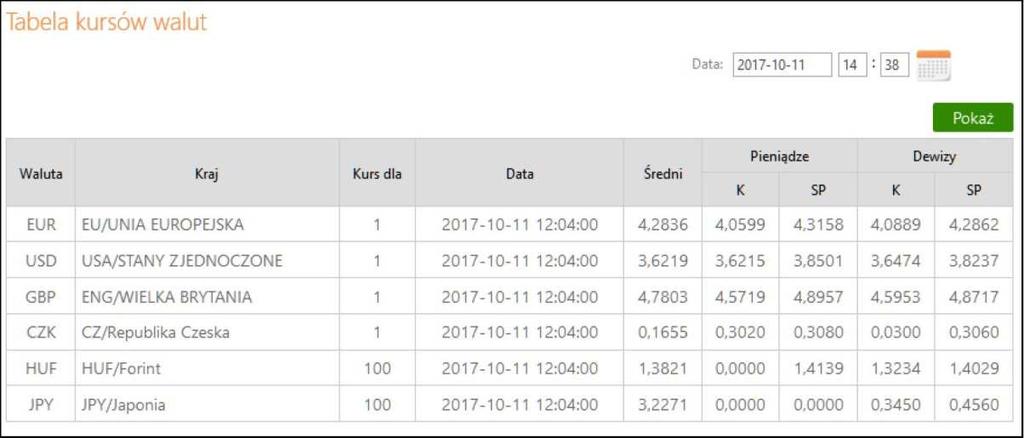Open the calendar date picker icon
Screen dimensions: 1024x438
934,65
